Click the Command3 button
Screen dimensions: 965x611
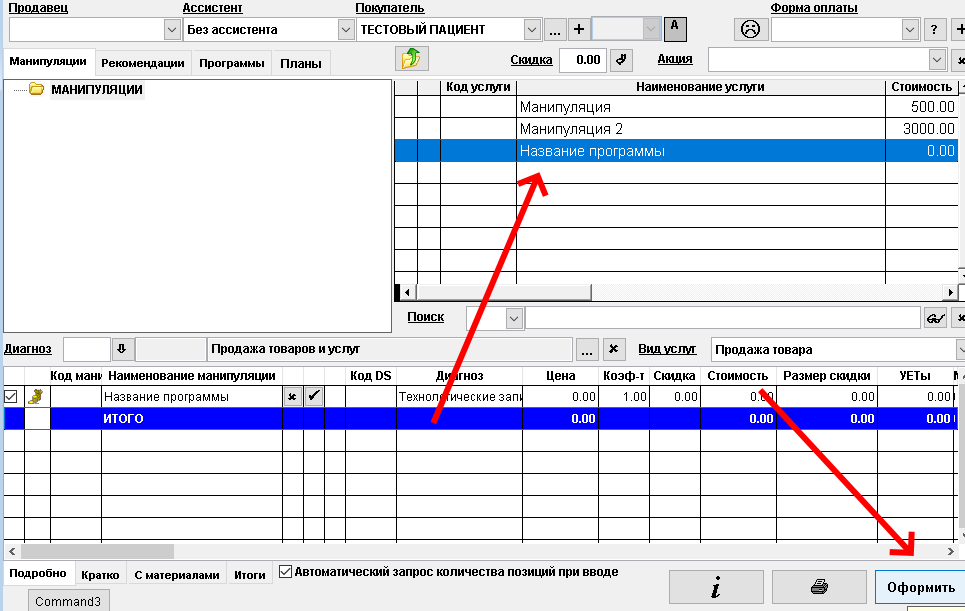67,602
